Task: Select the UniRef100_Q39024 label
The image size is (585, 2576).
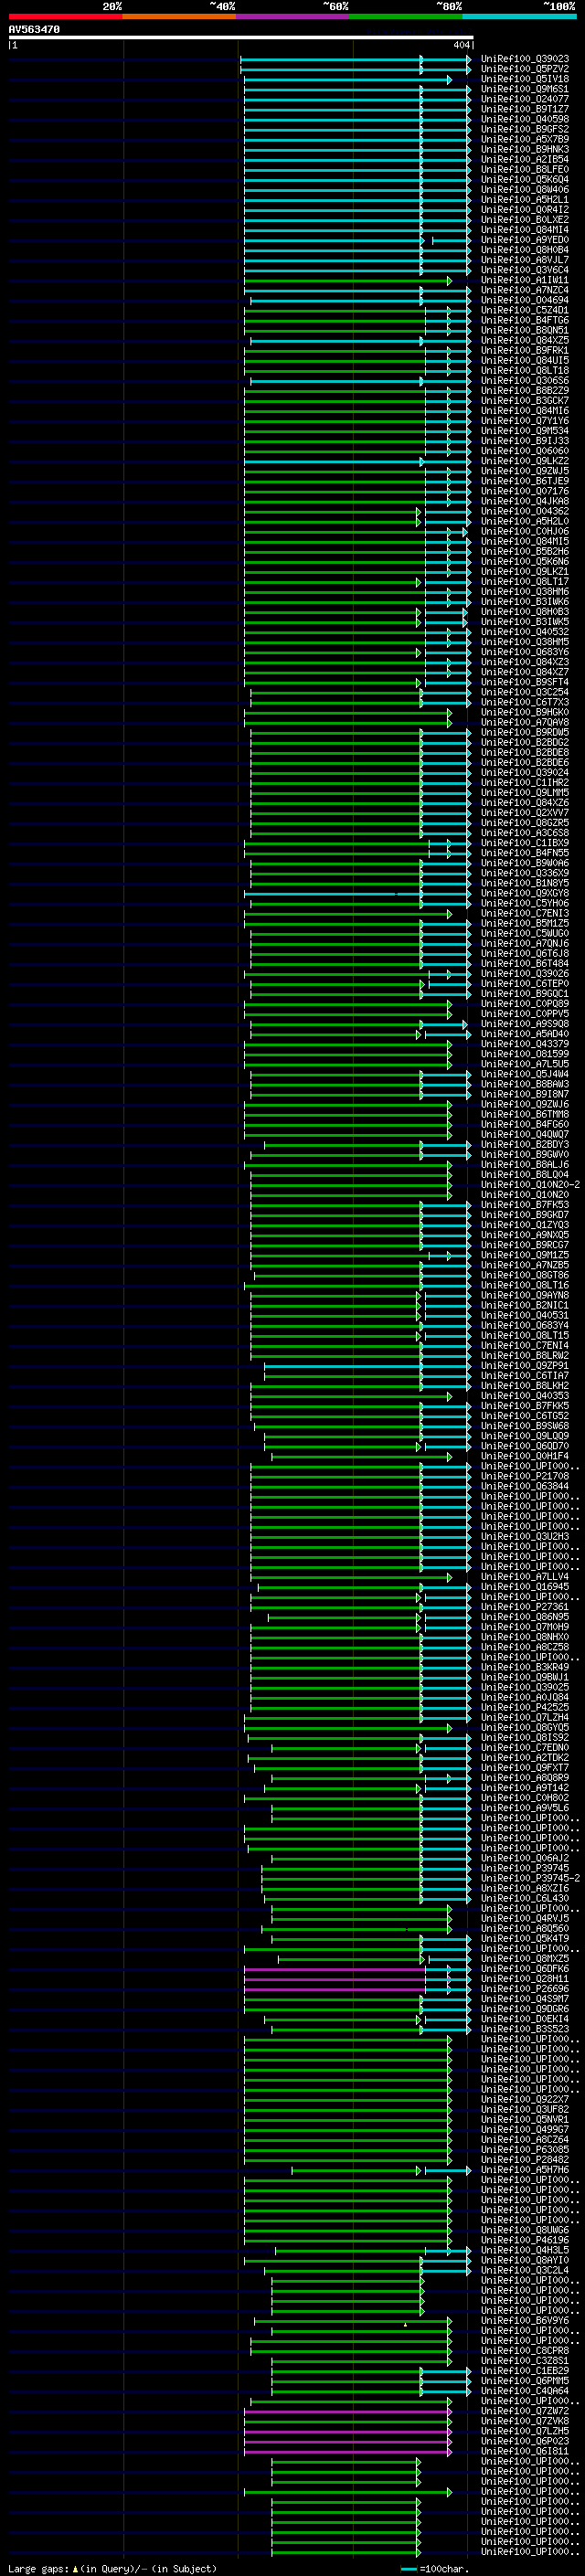Action: (x=525, y=773)
